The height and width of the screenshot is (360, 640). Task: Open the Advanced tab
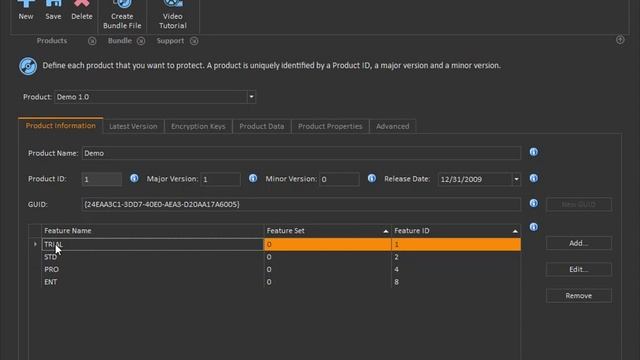(x=392, y=127)
